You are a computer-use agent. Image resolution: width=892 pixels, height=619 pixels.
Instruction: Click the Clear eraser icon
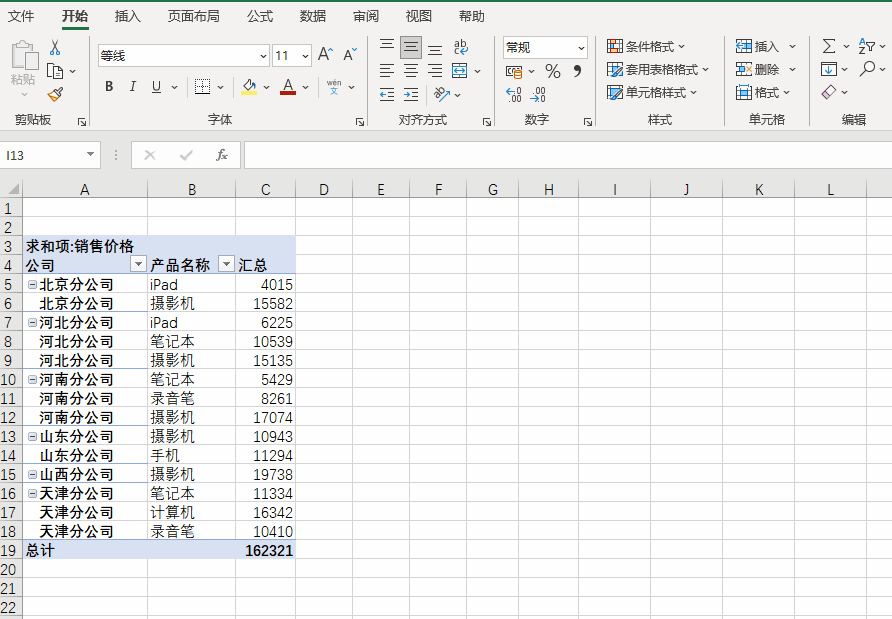coord(829,92)
